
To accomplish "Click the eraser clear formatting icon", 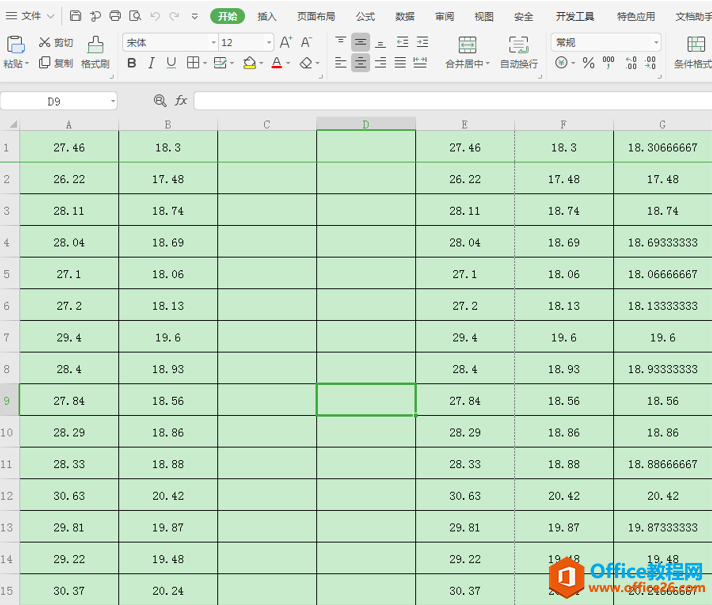I will (306, 63).
